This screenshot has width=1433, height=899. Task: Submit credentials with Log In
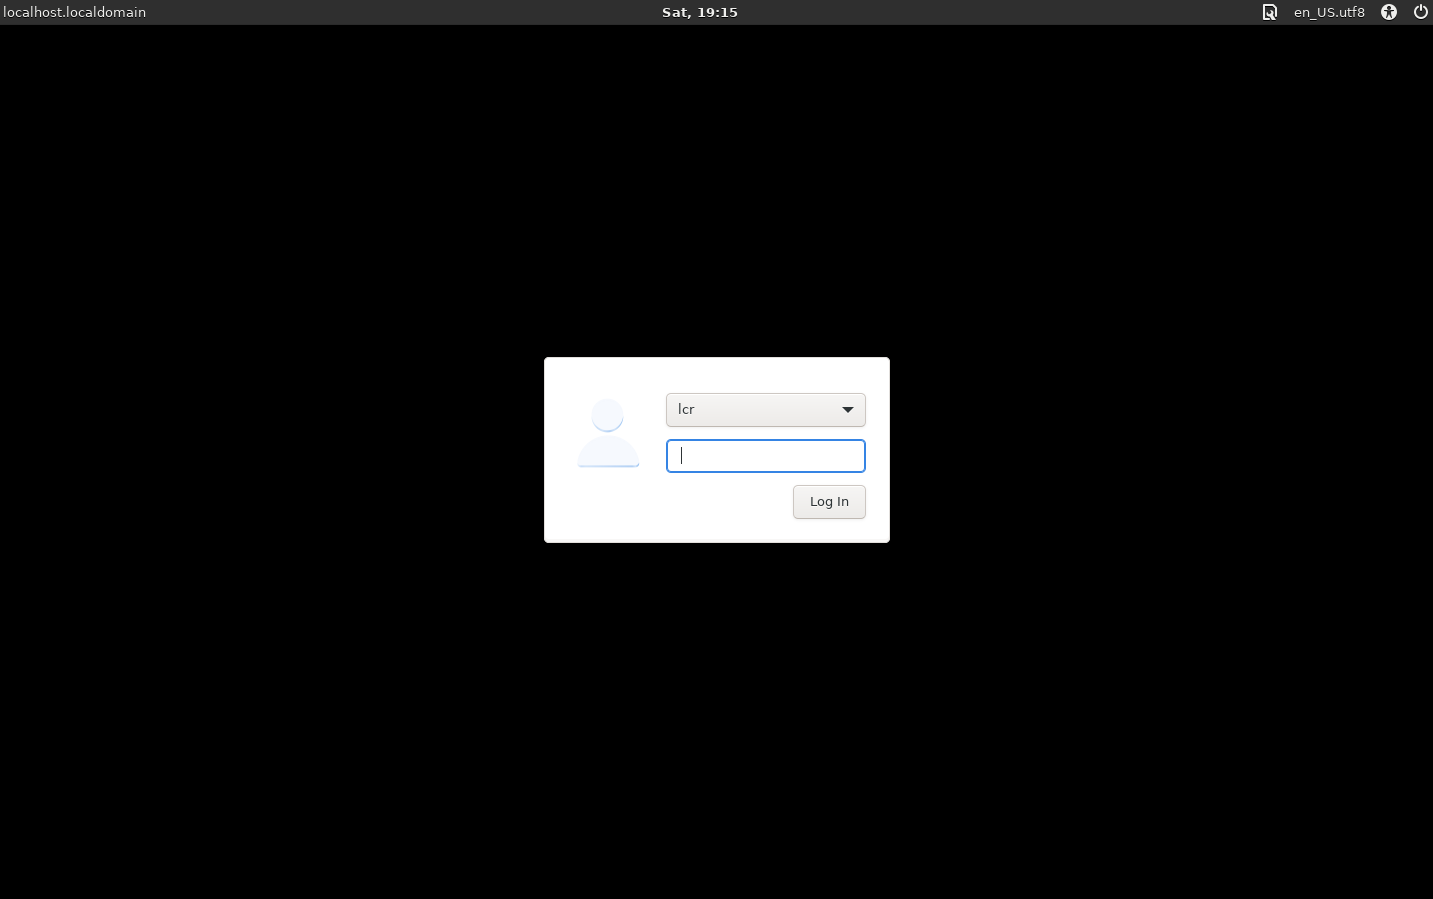(x=828, y=502)
